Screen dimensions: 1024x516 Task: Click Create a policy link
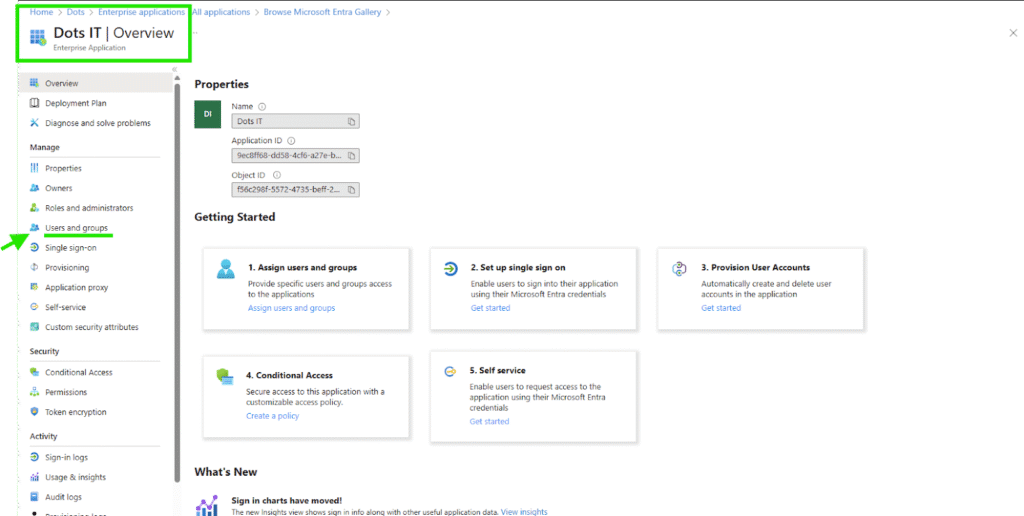(x=272, y=416)
